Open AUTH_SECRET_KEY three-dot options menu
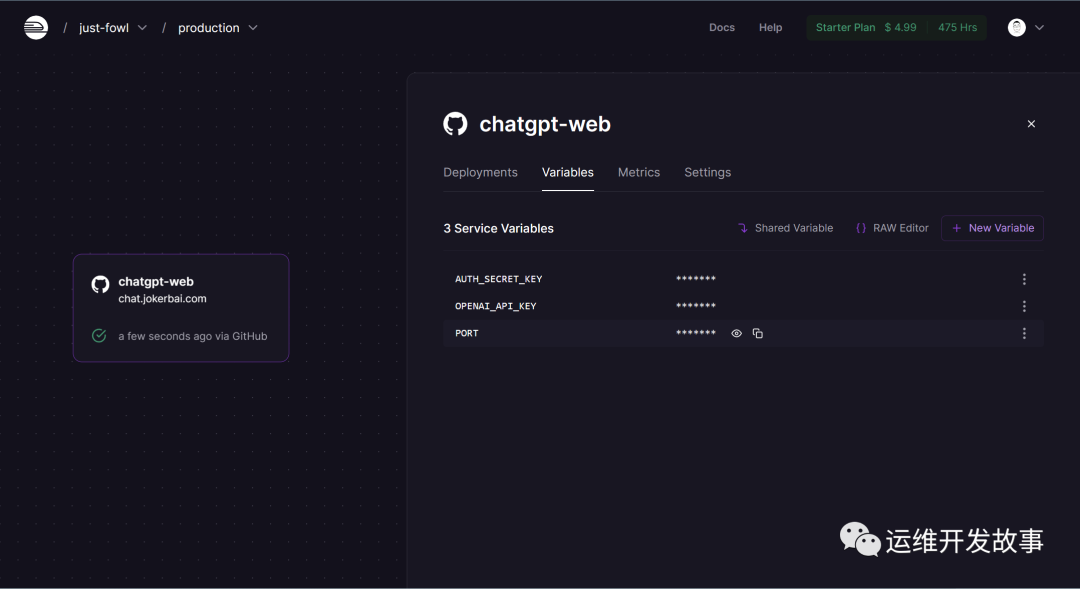The image size is (1080, 589). 1024,279
